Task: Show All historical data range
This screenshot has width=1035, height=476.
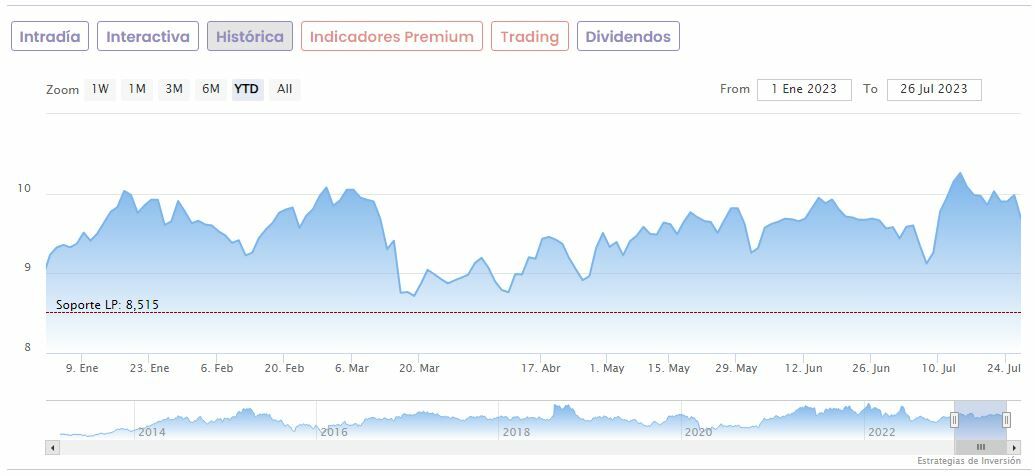Action: pyautogui.click(x=285, y=89)
